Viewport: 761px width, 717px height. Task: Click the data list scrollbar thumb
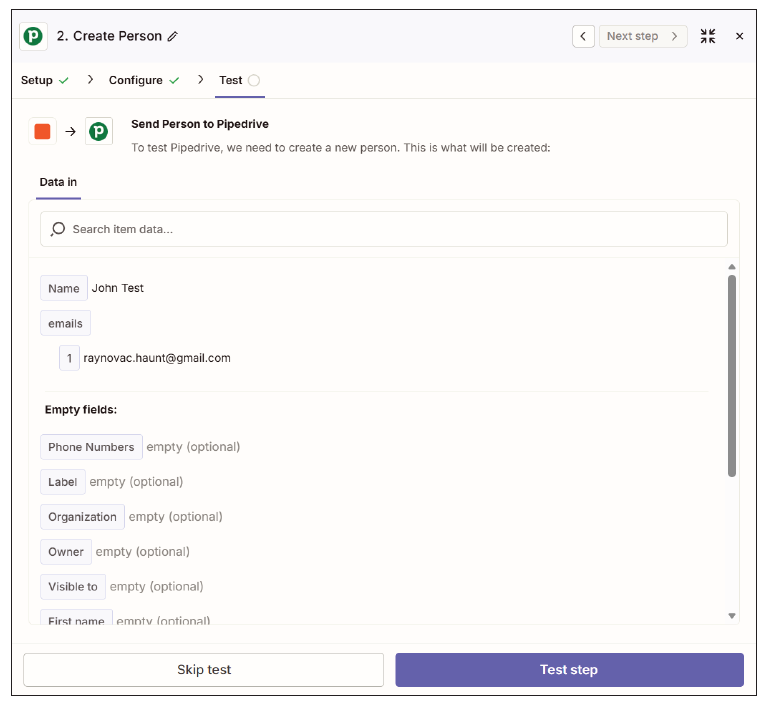coord(732,376)
